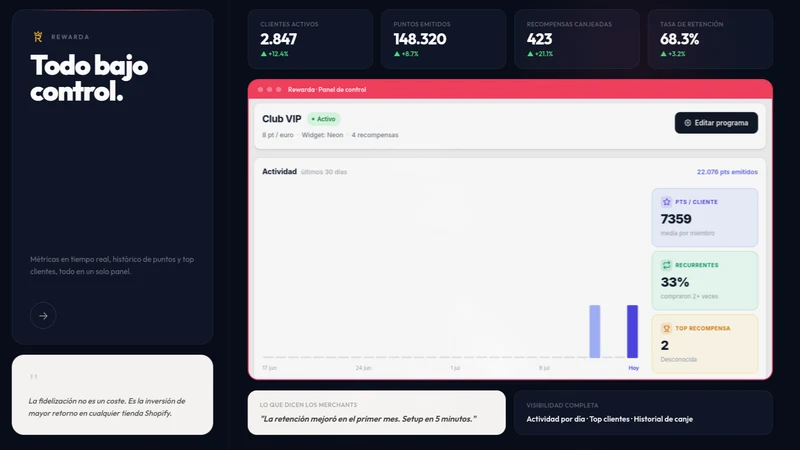Click the quotation mark icon in quote card
This screenshot has height=450, width=800.
(34, 377)
